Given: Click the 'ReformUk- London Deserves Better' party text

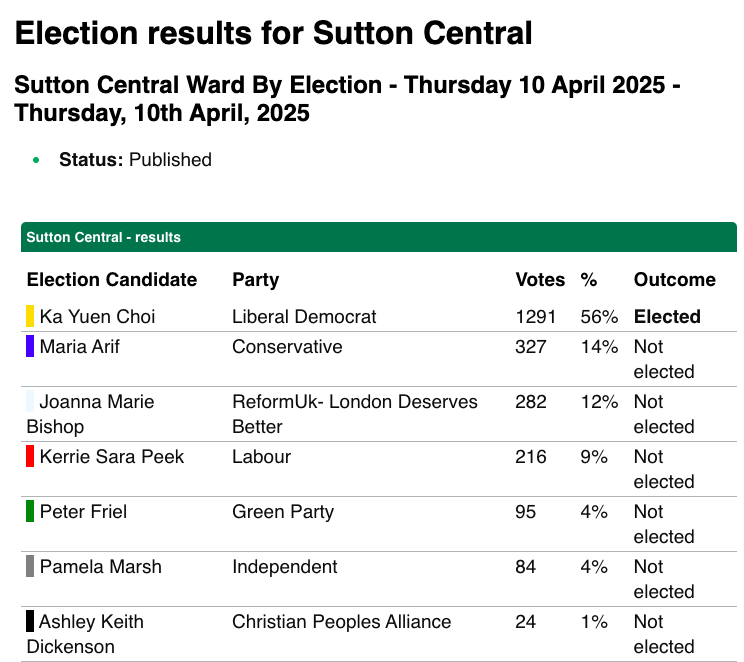Looking at the screenshot, I should [x=355, y=414].
